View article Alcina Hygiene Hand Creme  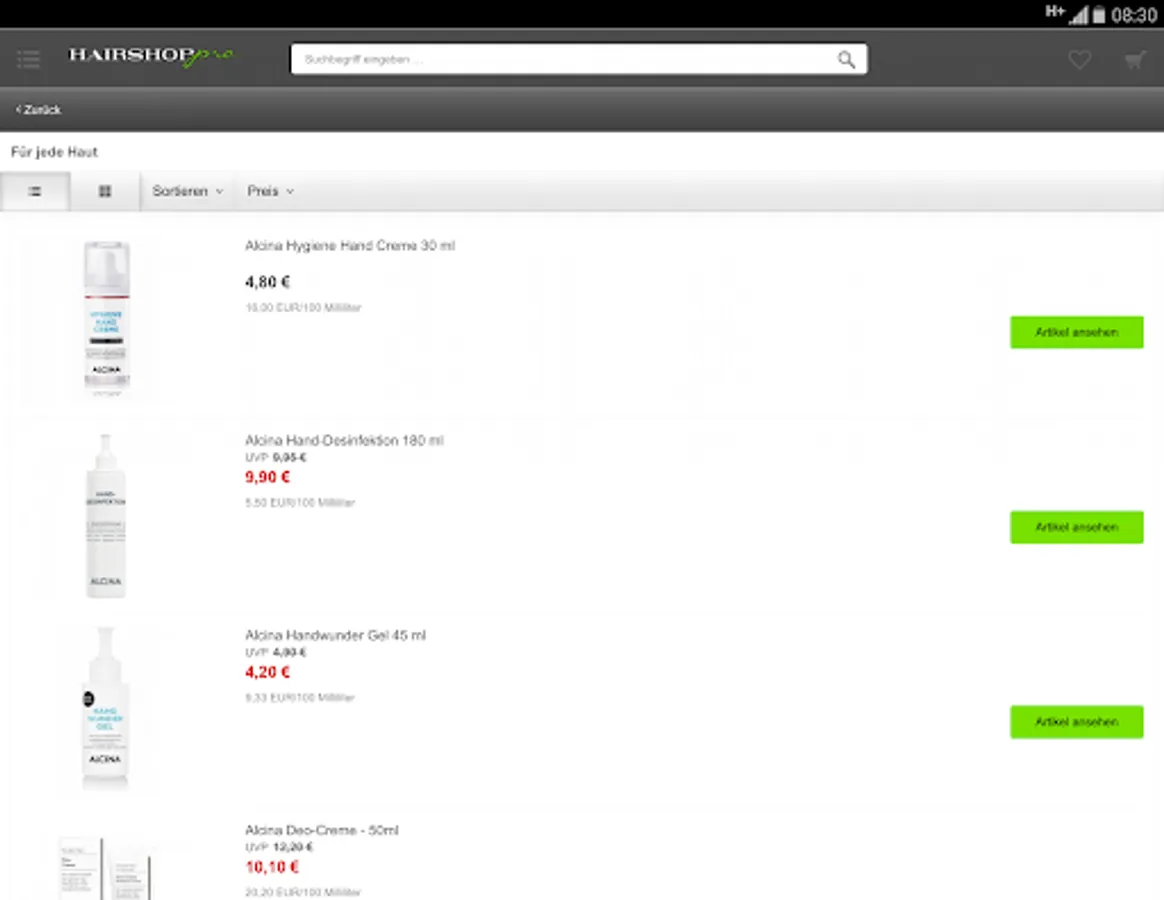click(x=1076, y=332)
